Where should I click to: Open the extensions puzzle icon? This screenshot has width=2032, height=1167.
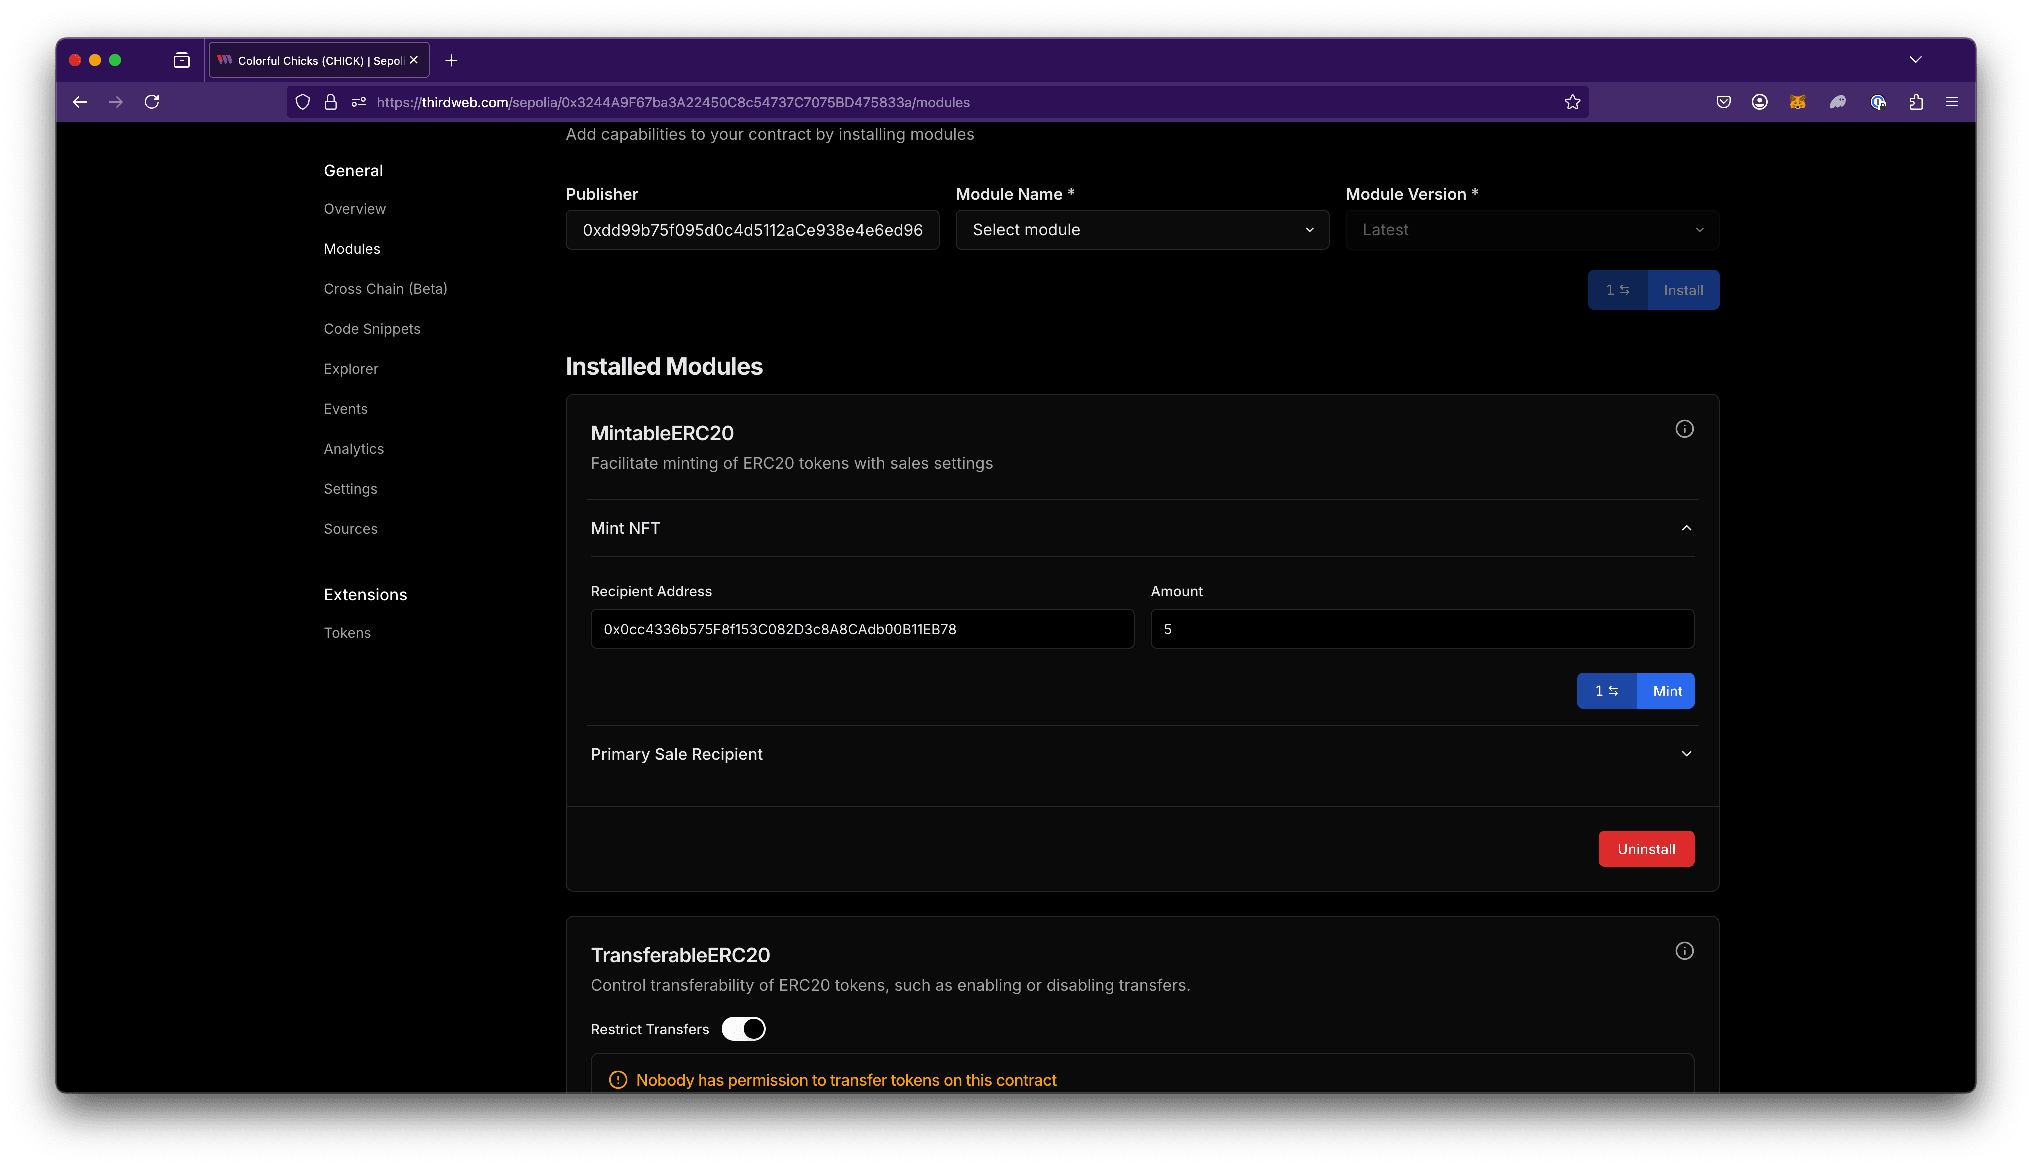pos(1915,102)
